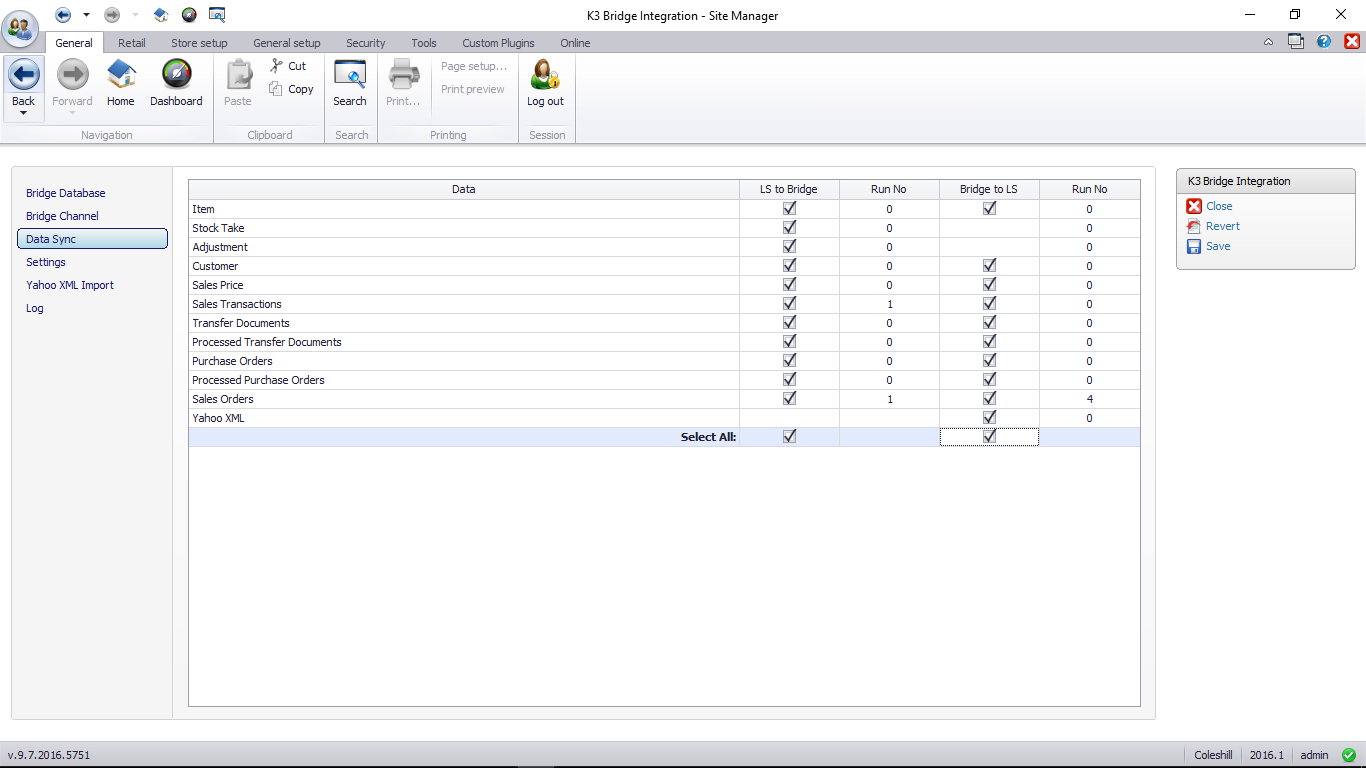Uncheck LS to Bridge for Item row
The height and width of the screenshot is (768, 1366).
[789, 209]
